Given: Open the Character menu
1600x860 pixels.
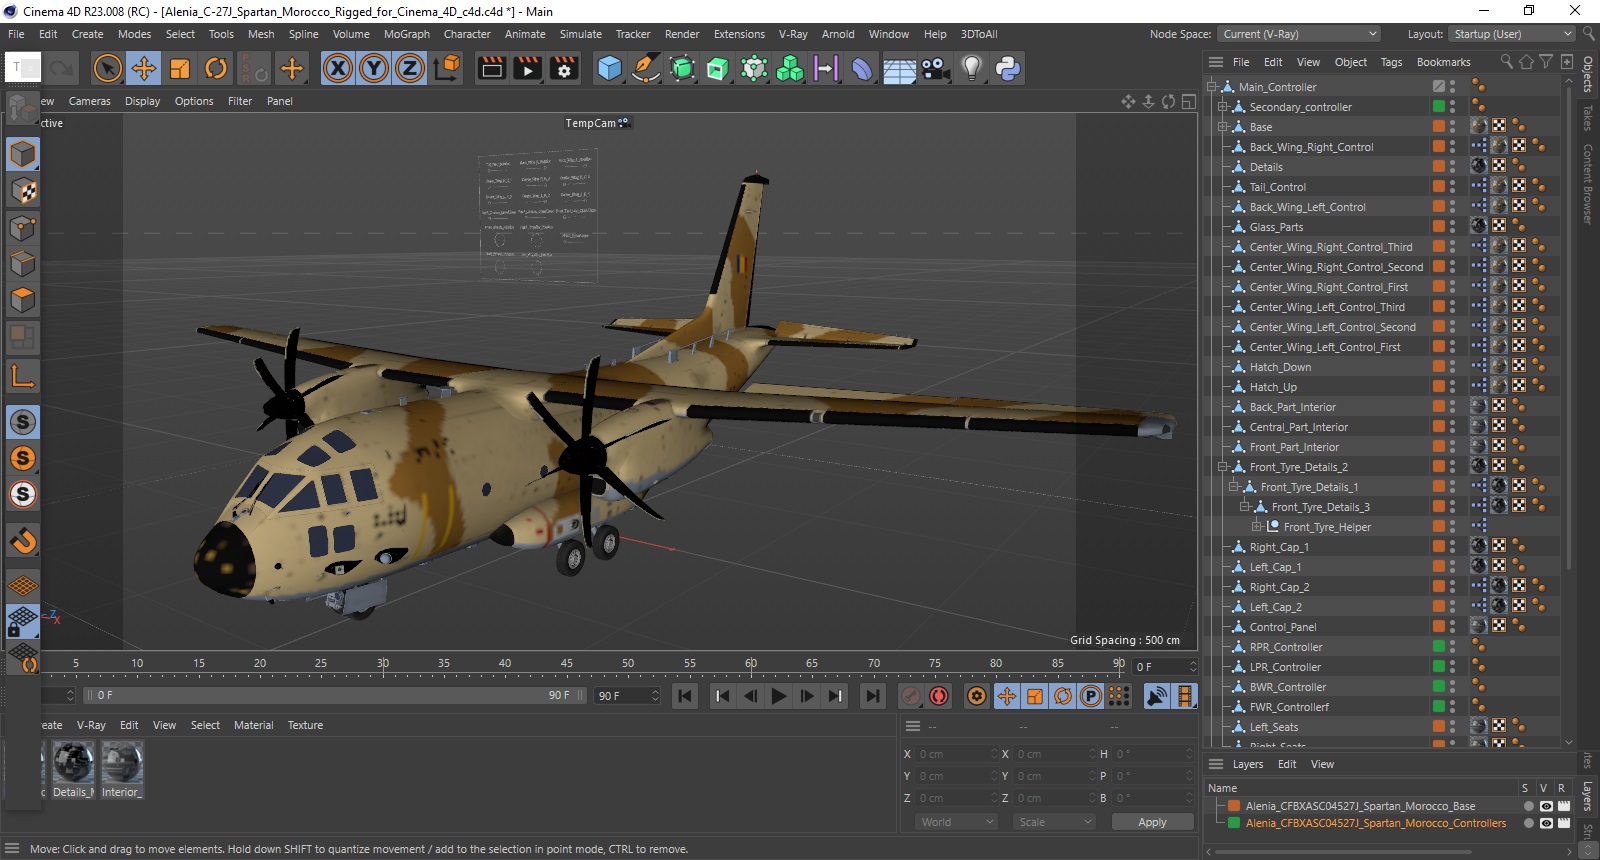Looking at the screenshot, I should (467, 34).
